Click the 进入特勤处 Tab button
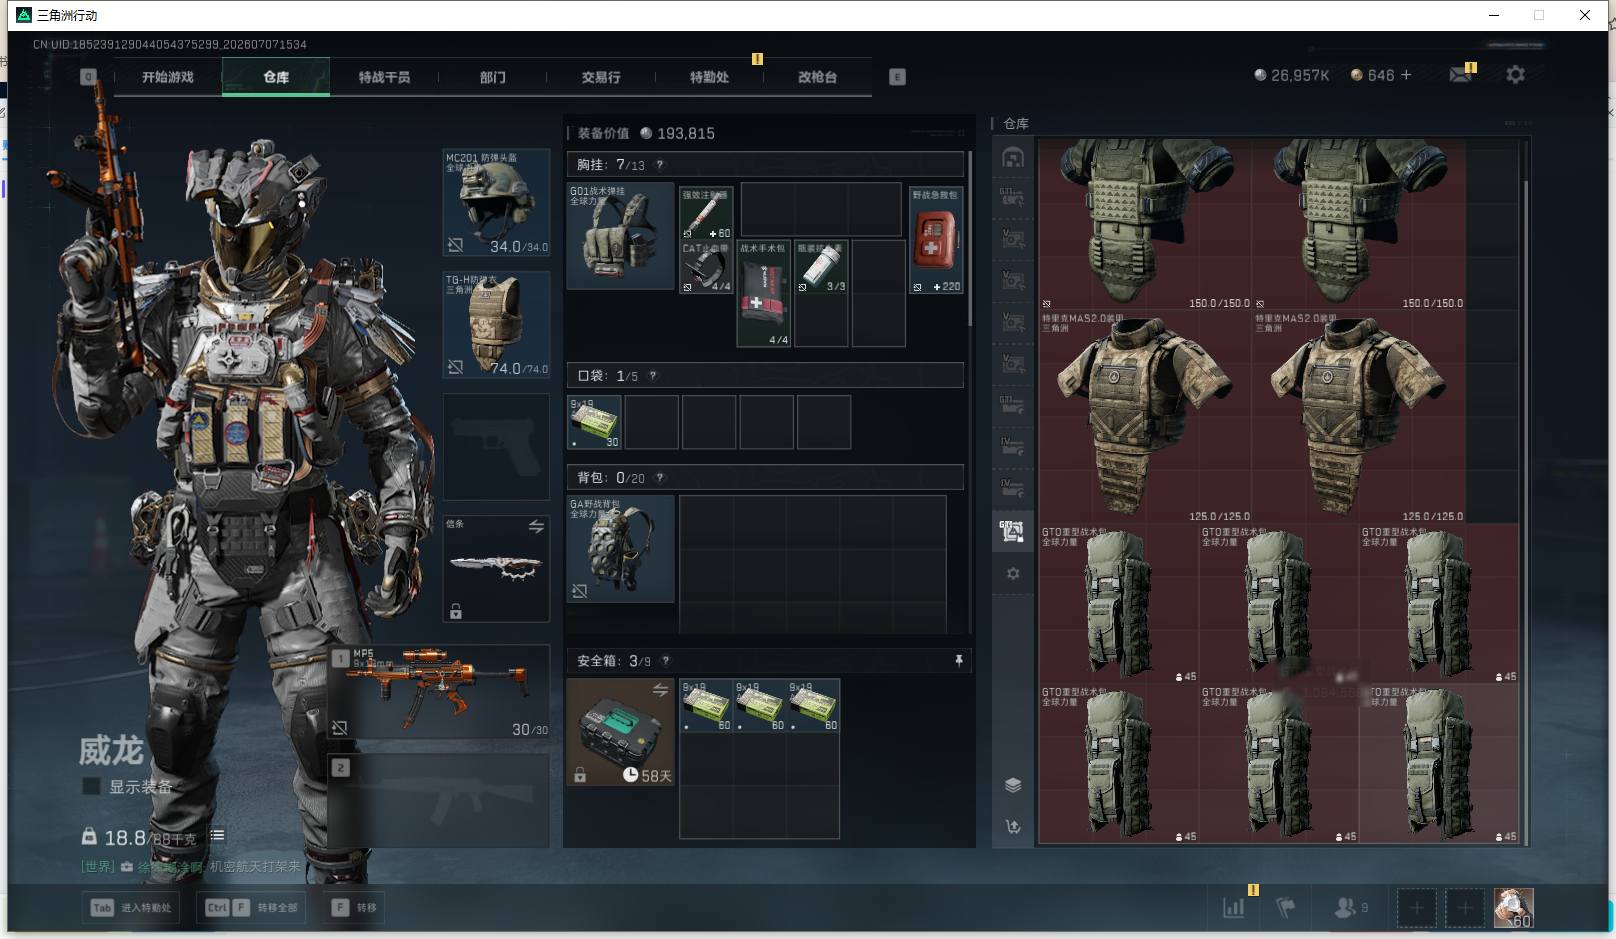Image resolution: width=1616 pixels, height=939 pixels. [131, 907]
